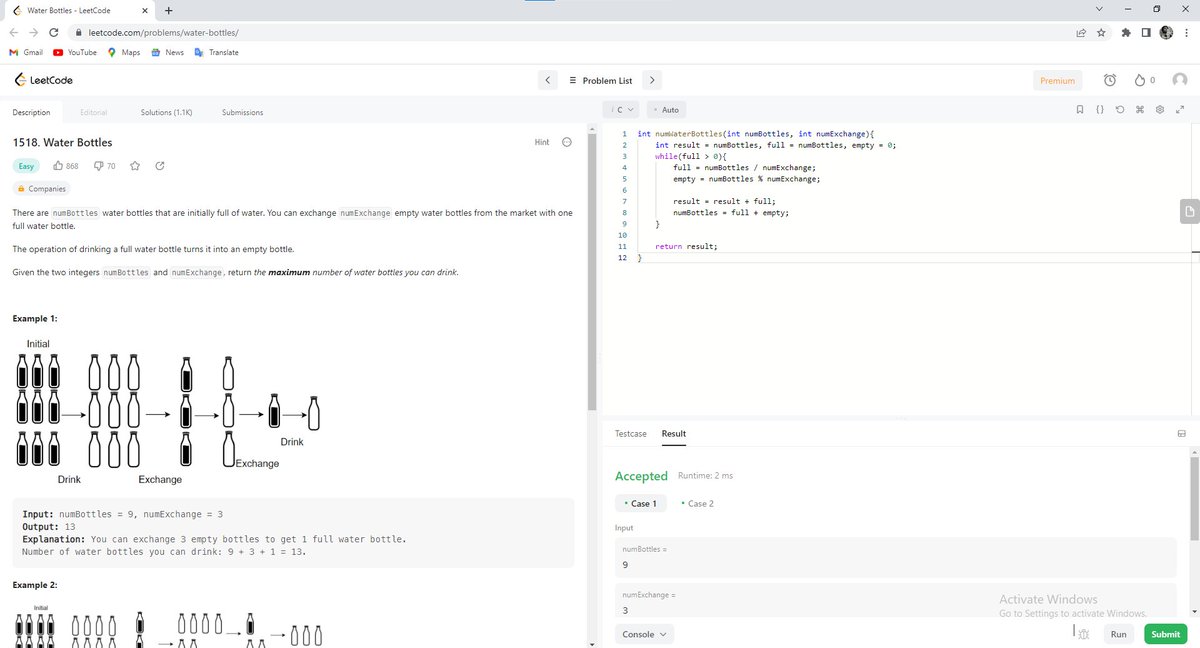This screenshot has width=1200, height=648.
Task: Open the Solutions (1.1K) tab
Action: coord(166,112)
